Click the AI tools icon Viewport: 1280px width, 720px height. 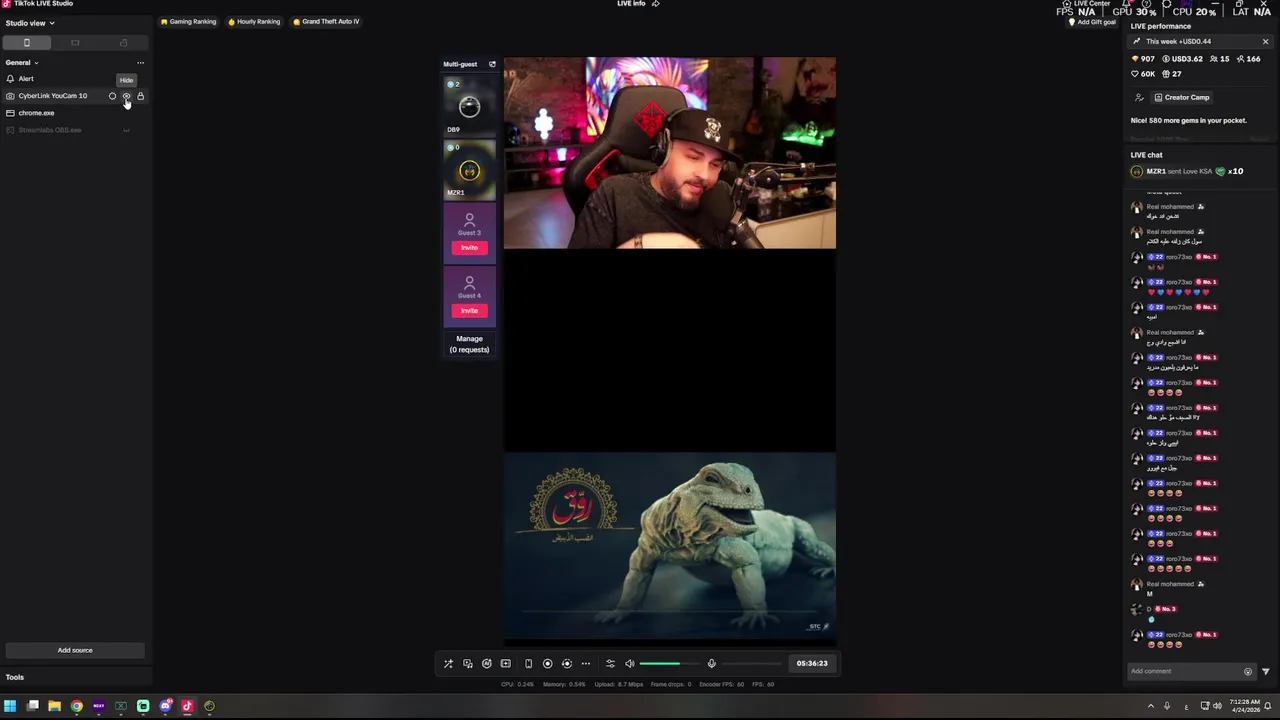pos(486,664)
